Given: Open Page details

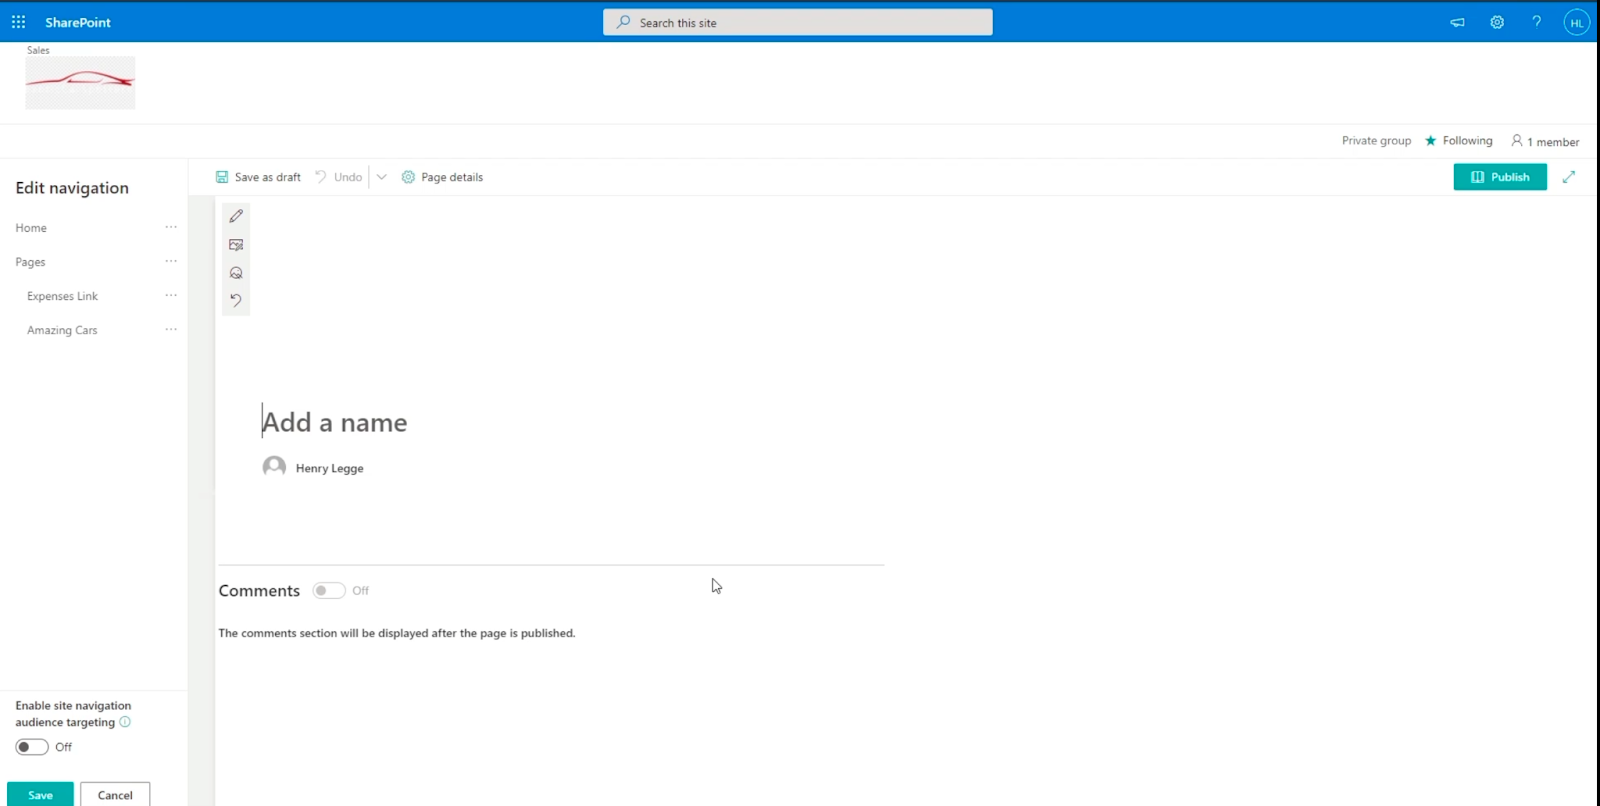Looking at the screenshot, I should pyautogui.click(x=442, y=177).
